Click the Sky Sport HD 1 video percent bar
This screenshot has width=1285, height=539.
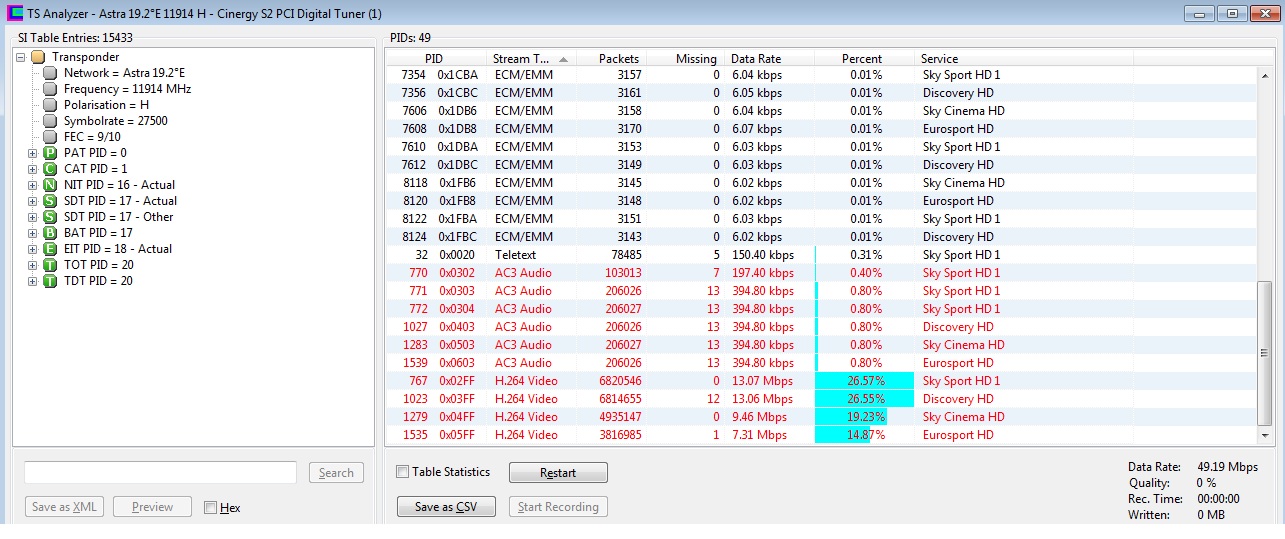coord(864,381)
